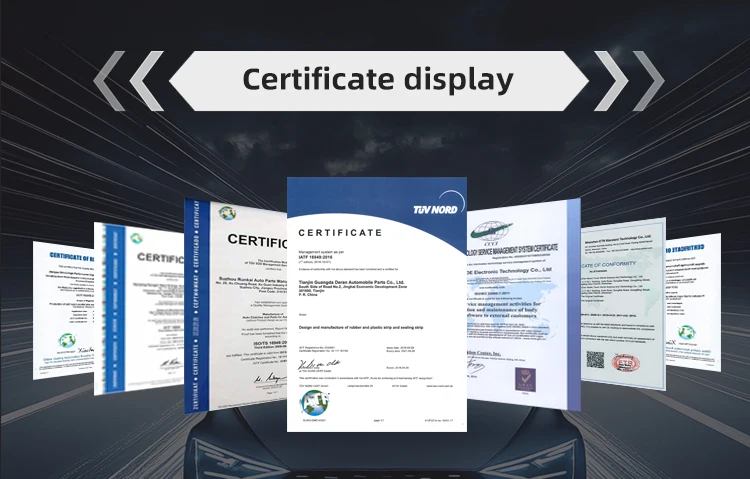Viewport: 750px width, 479px height.
Task: Click the green seal on far-right mirrored certificate
Action: [x=686, y=332]
